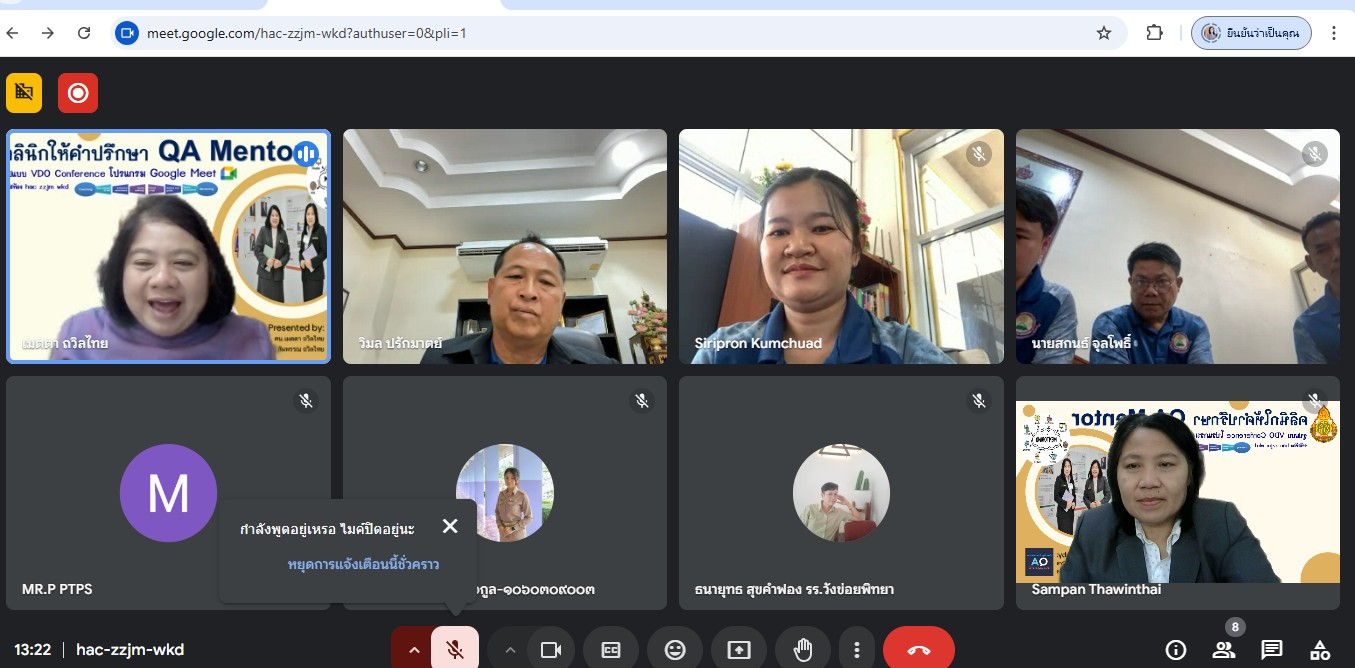Image resolution: width=1355 pixels, height=668 pixels.
Task: Click muted mic icon on ธนายุทธ สุขคำฟอง tile
Action: (979, 401)
